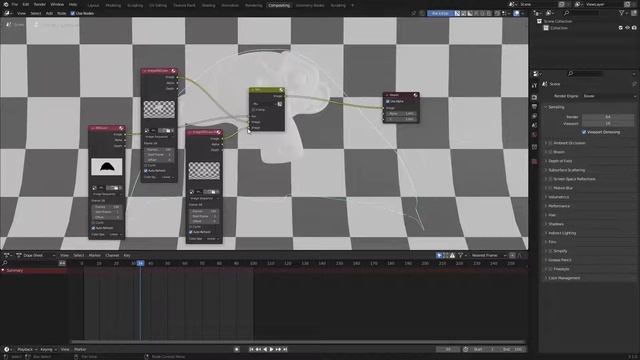Image resolution: width=640 pixels, height=360 pixels.
Task: Click the search magnifier in dope sheet channels
Action: 5,263
